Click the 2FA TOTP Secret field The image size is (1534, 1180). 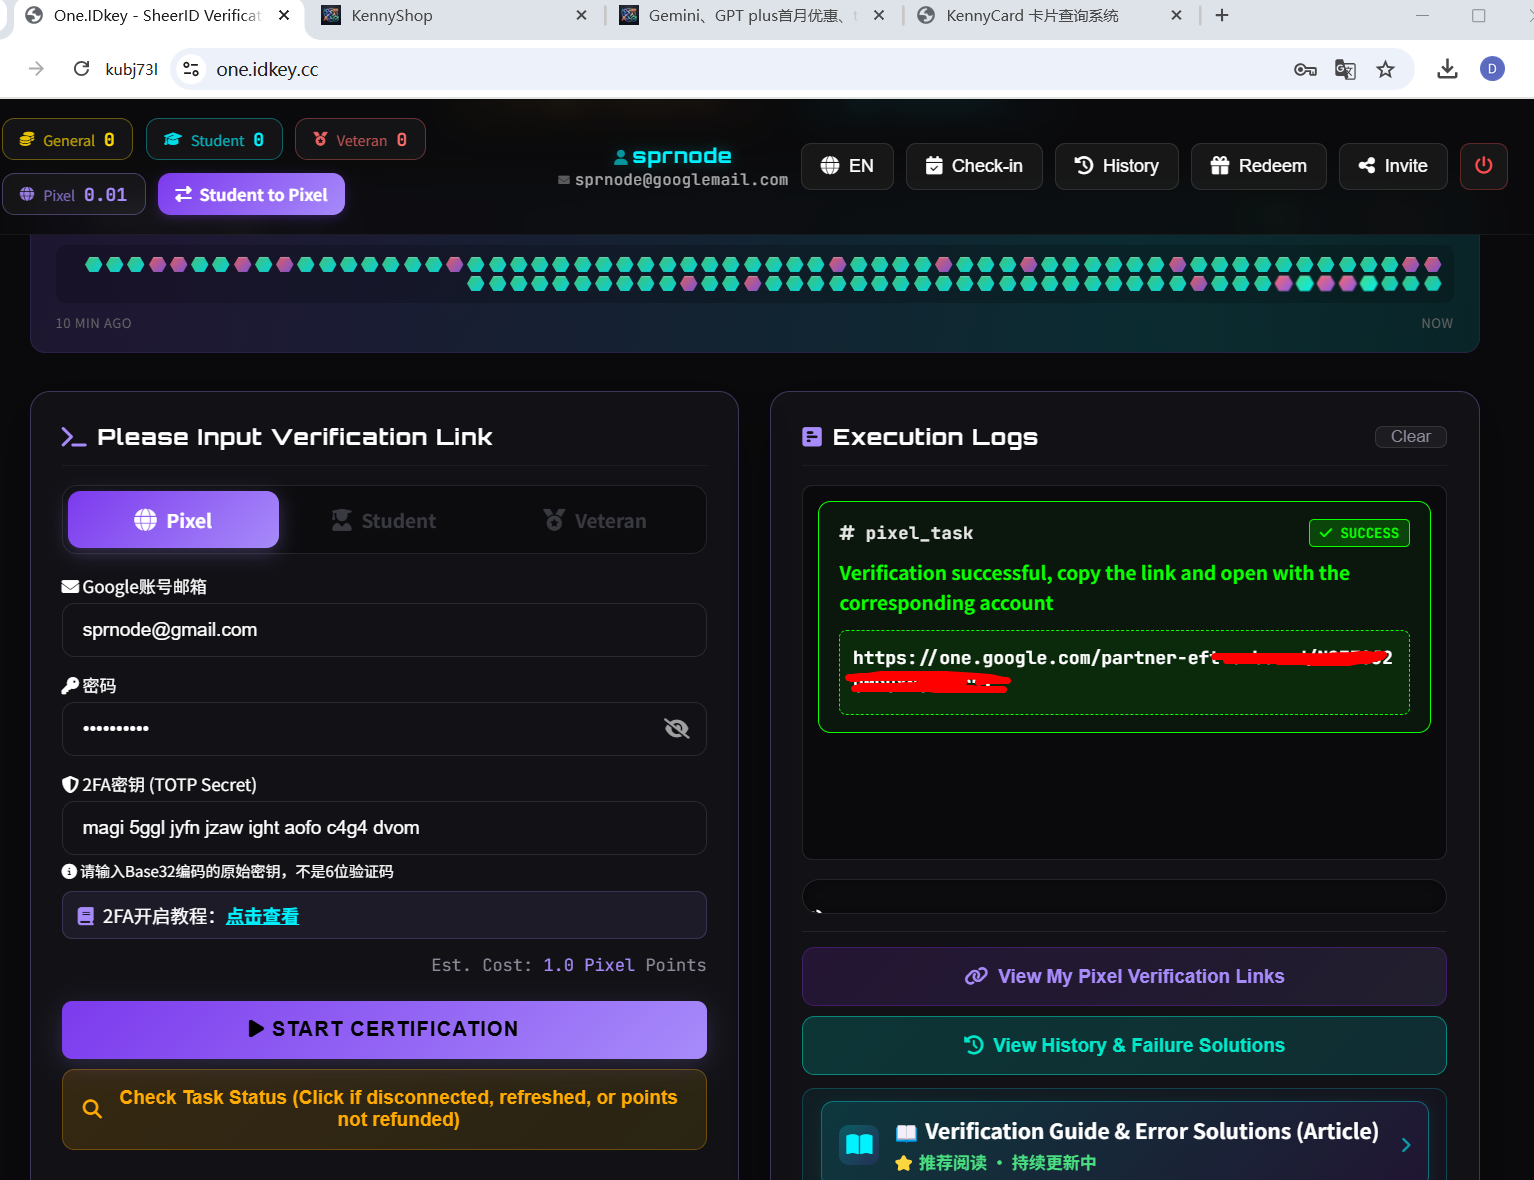(x=384, y=828)
